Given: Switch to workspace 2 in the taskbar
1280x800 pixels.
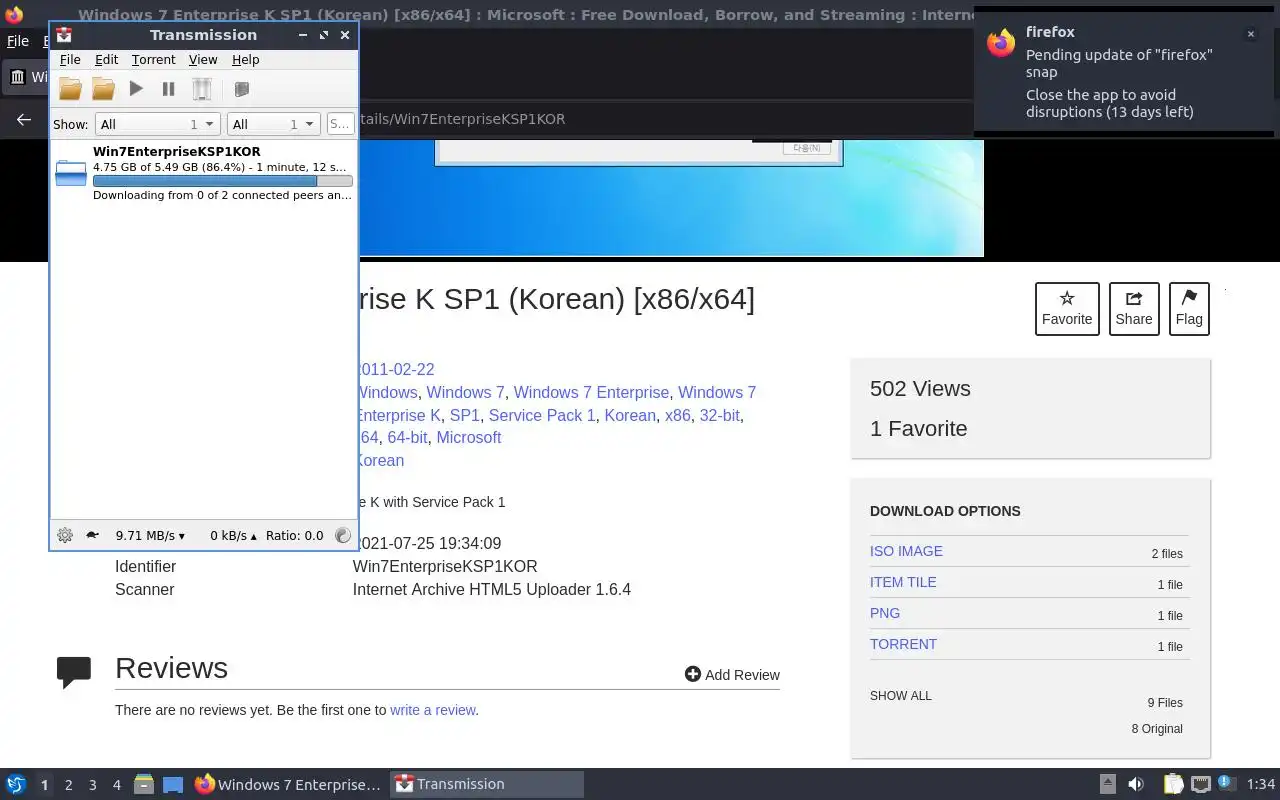Looking at the screenshot, I should tap(69, 785).
